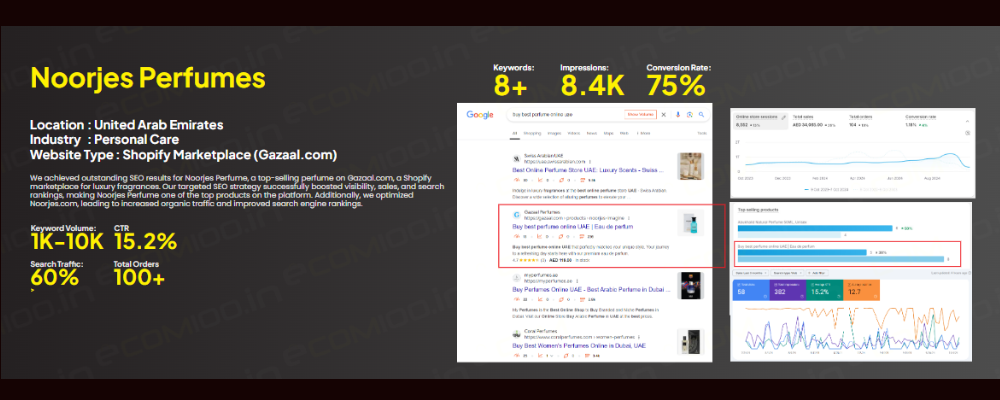Click the Swiss Arabian UAE site favicon
This screenshot has width=1000, height=400.
[516, 157]
